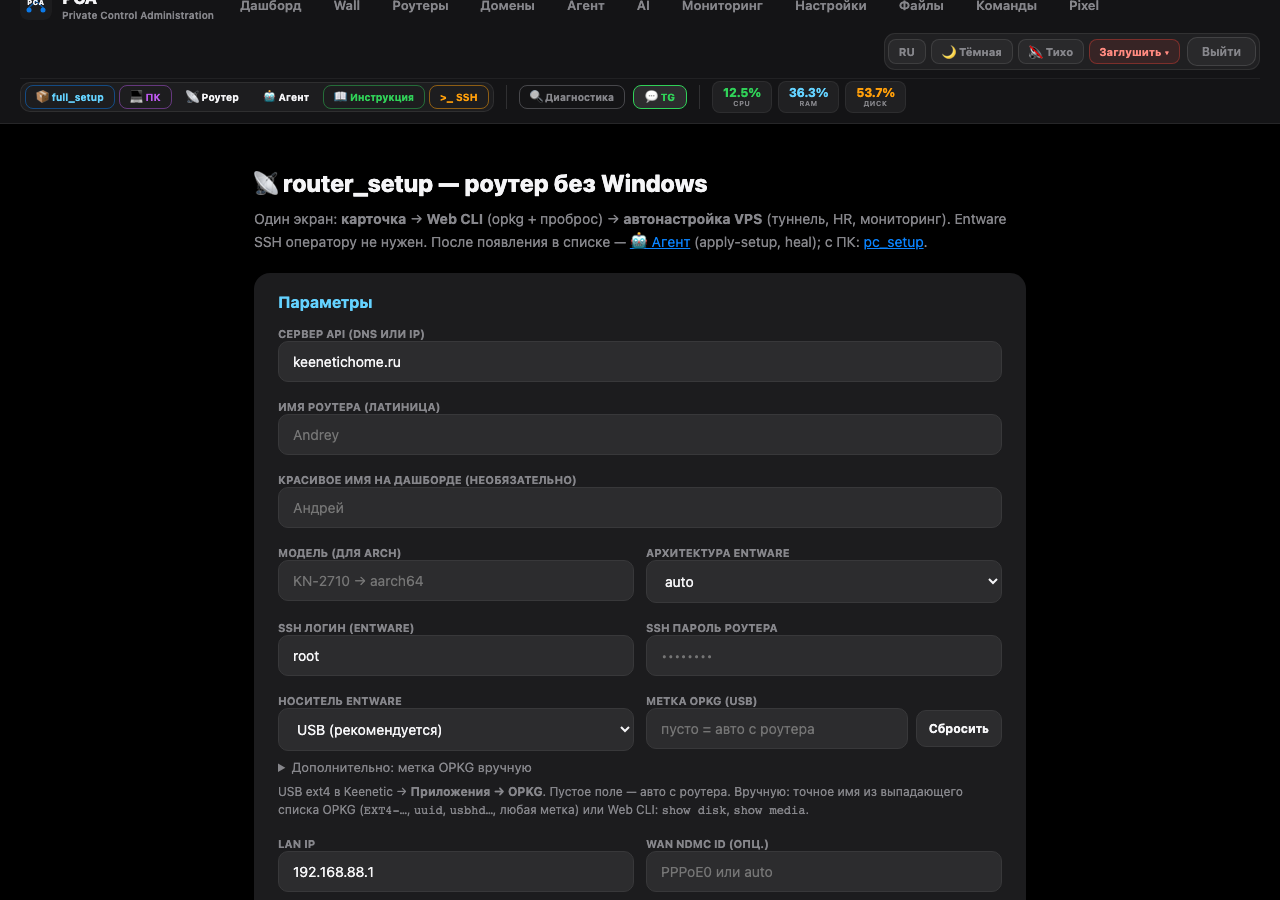Screen dimensions: 1280x900
Task: Focus the Красивое имя на дашборде field
Action: [640, 507]
